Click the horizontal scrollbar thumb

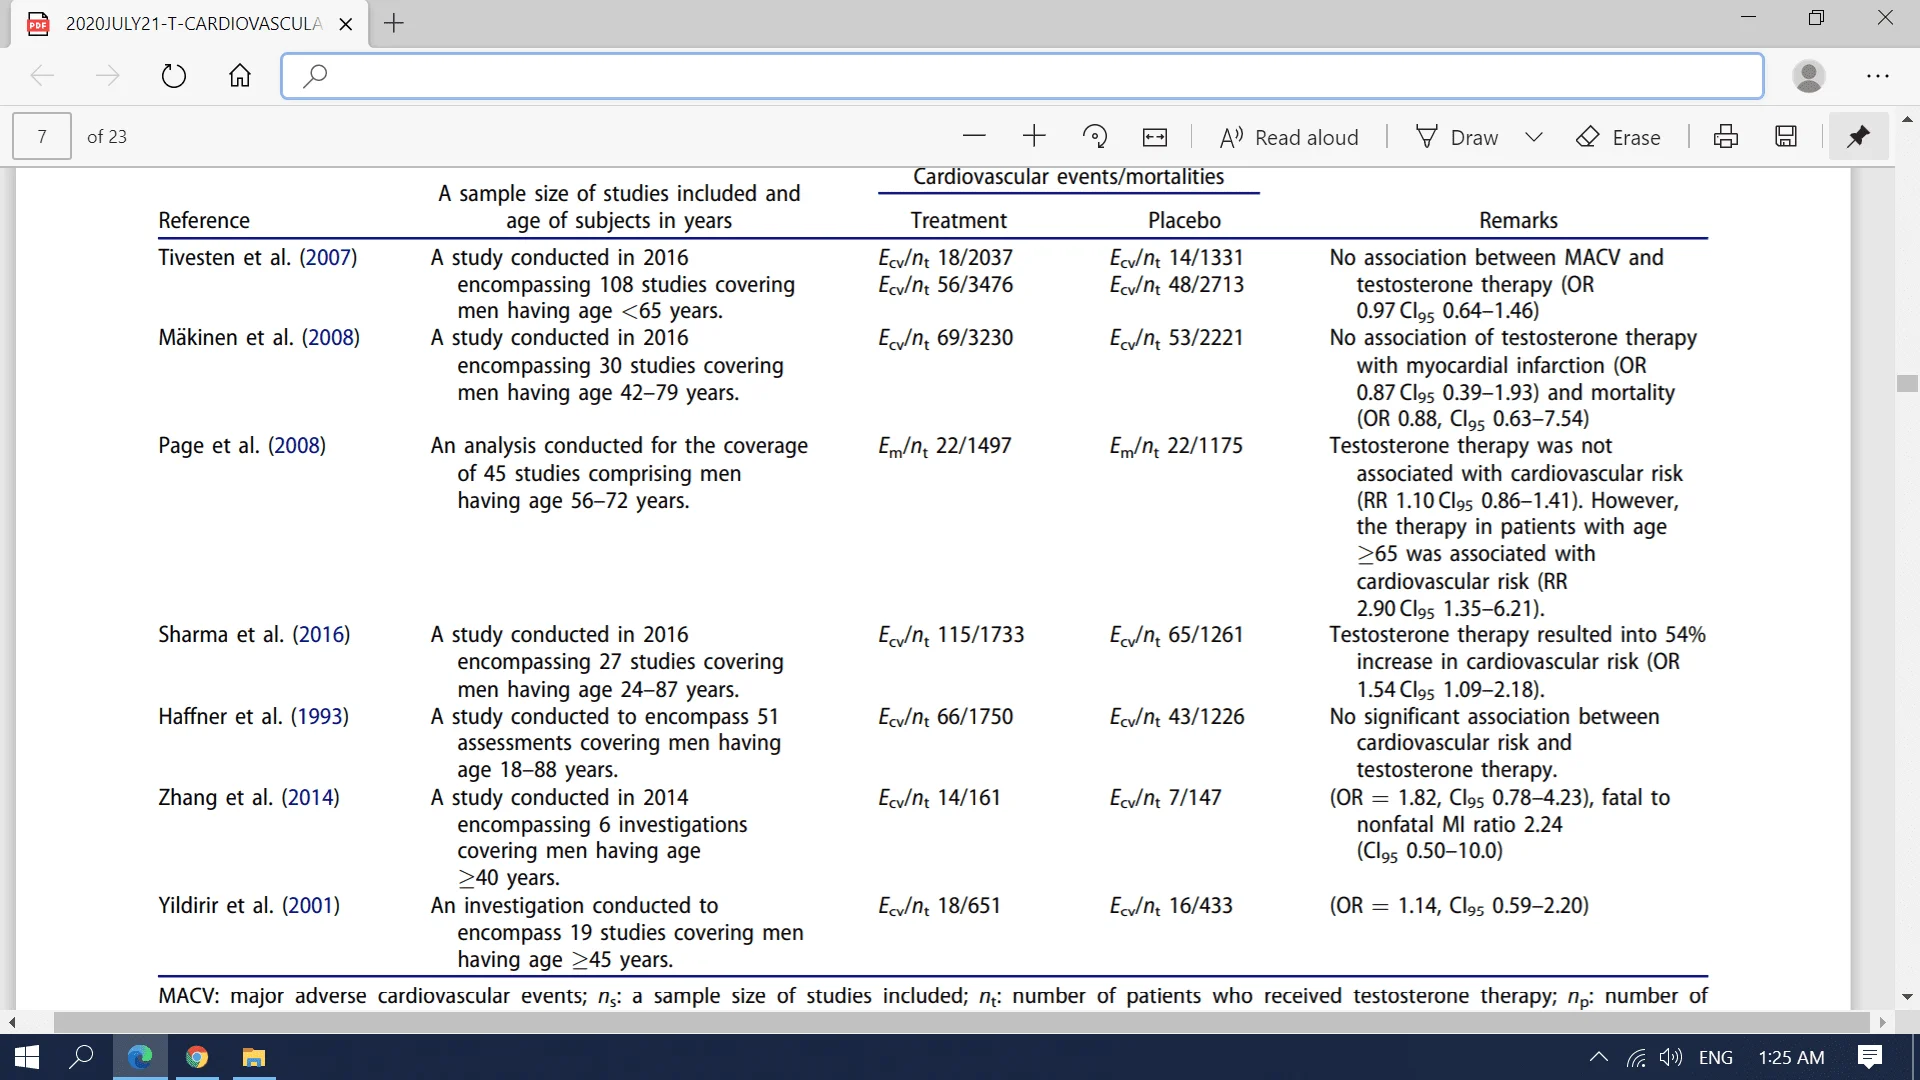click(961, 1023)
